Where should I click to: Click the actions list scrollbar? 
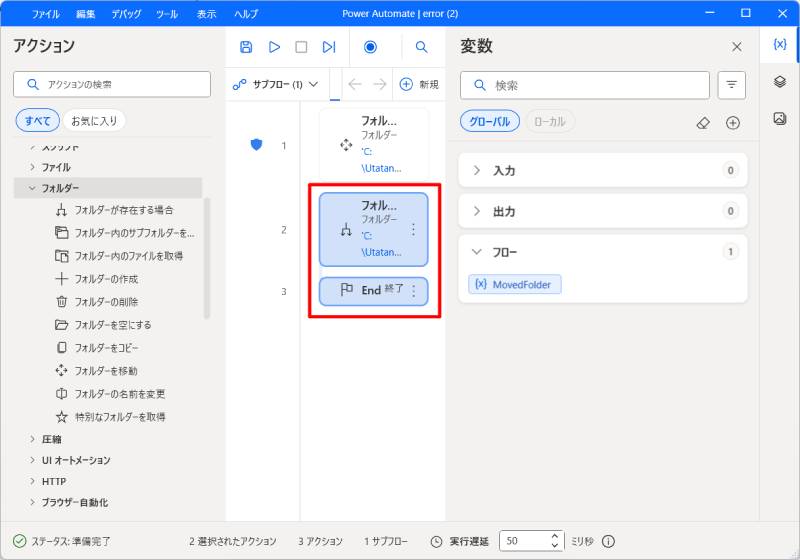tap(207, 258)
